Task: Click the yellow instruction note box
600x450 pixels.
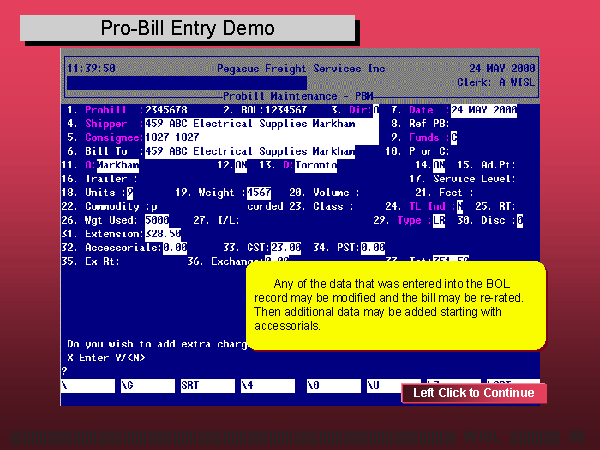Action: (x=395, y=305)
